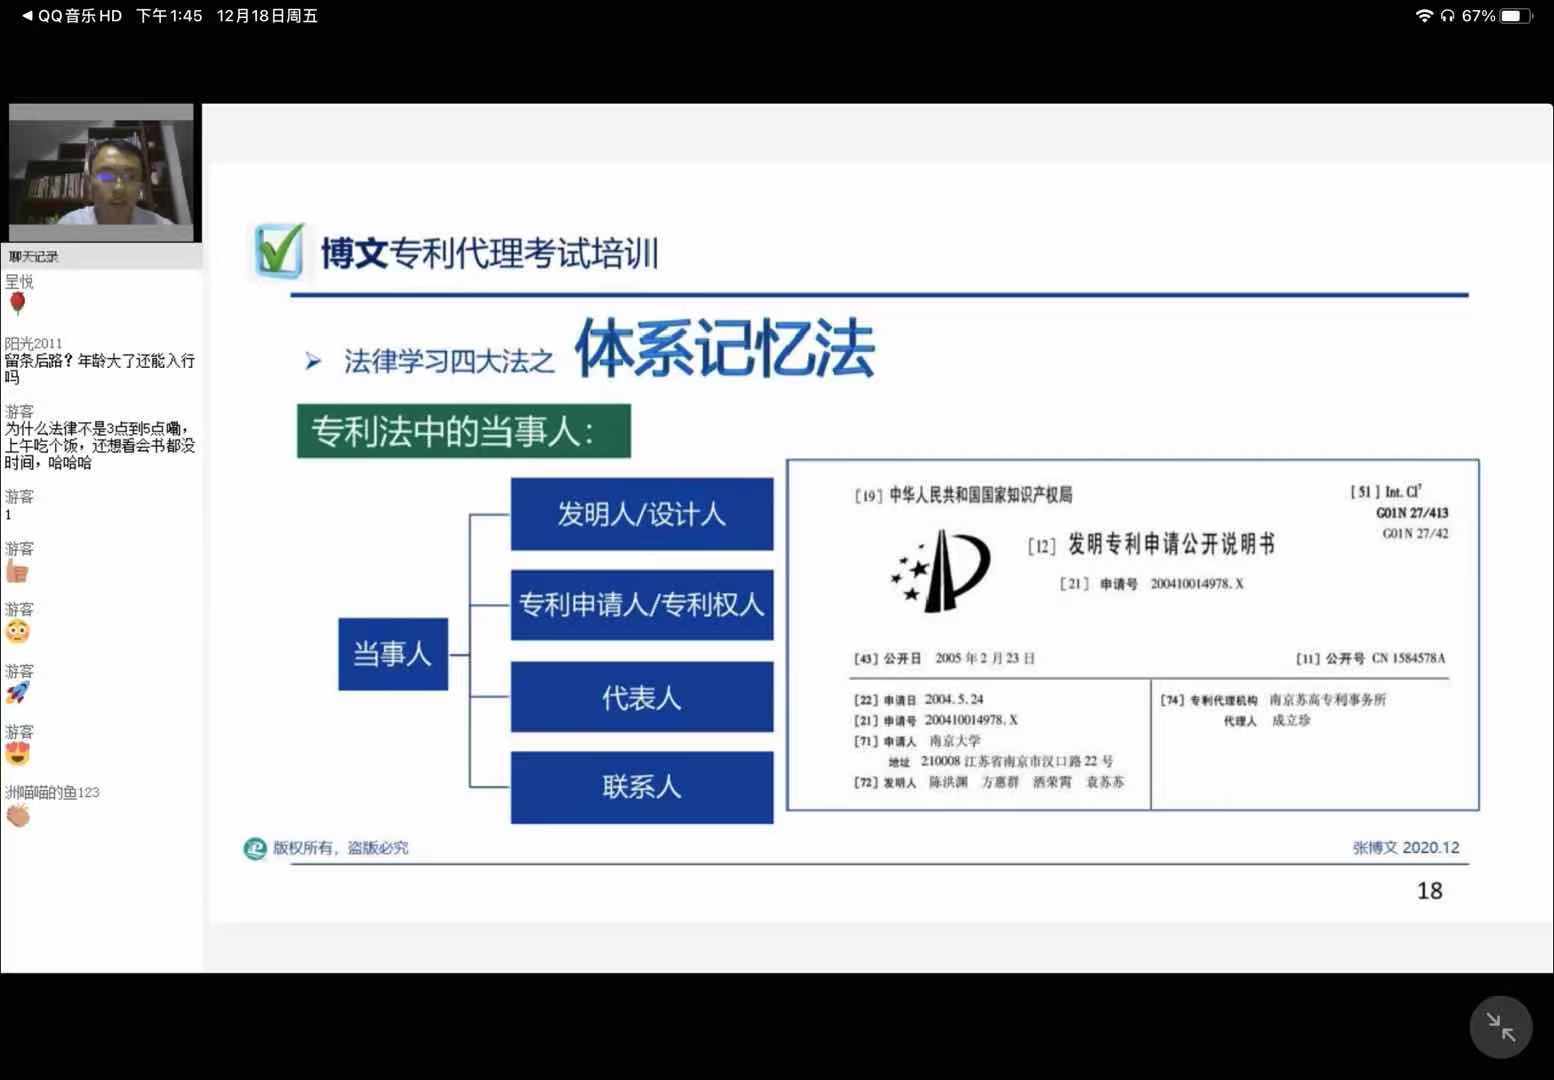Tap the exit fullscreen shrink button

1500,1027
